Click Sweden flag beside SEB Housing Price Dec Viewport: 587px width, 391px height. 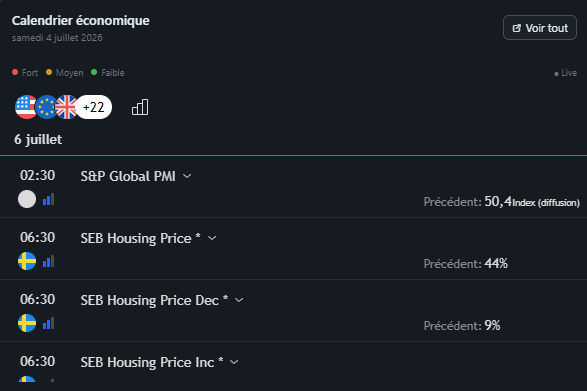27,323
